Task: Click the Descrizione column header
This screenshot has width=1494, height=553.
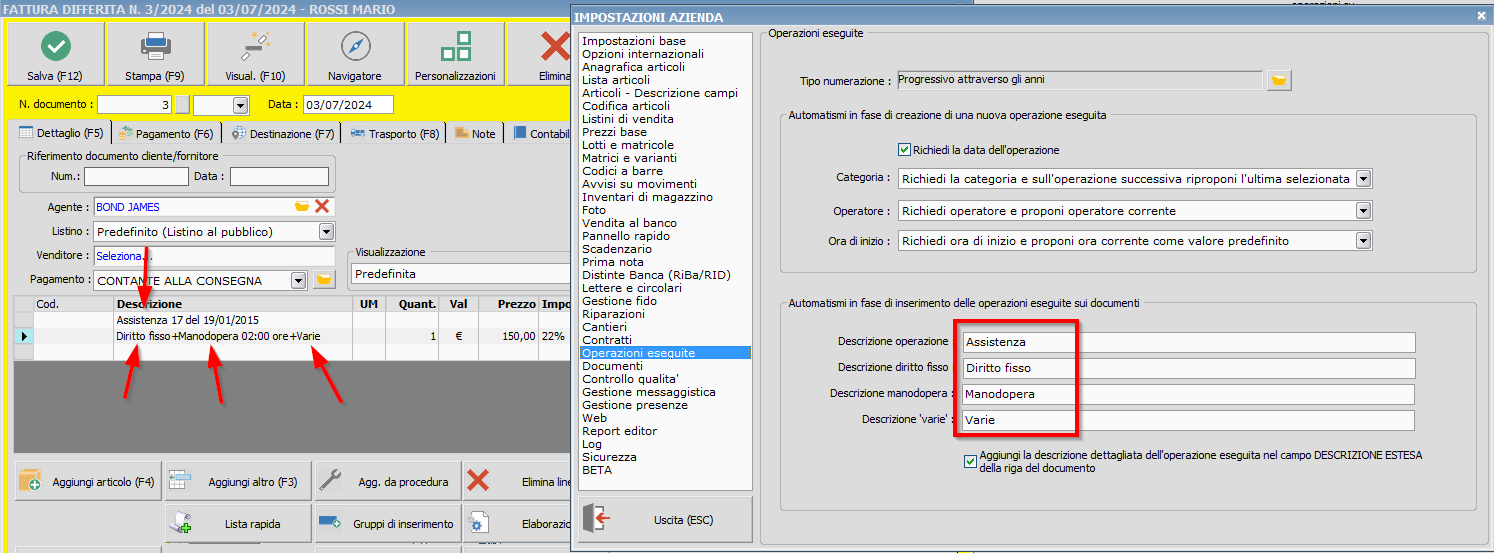Action: coord(233,304)
